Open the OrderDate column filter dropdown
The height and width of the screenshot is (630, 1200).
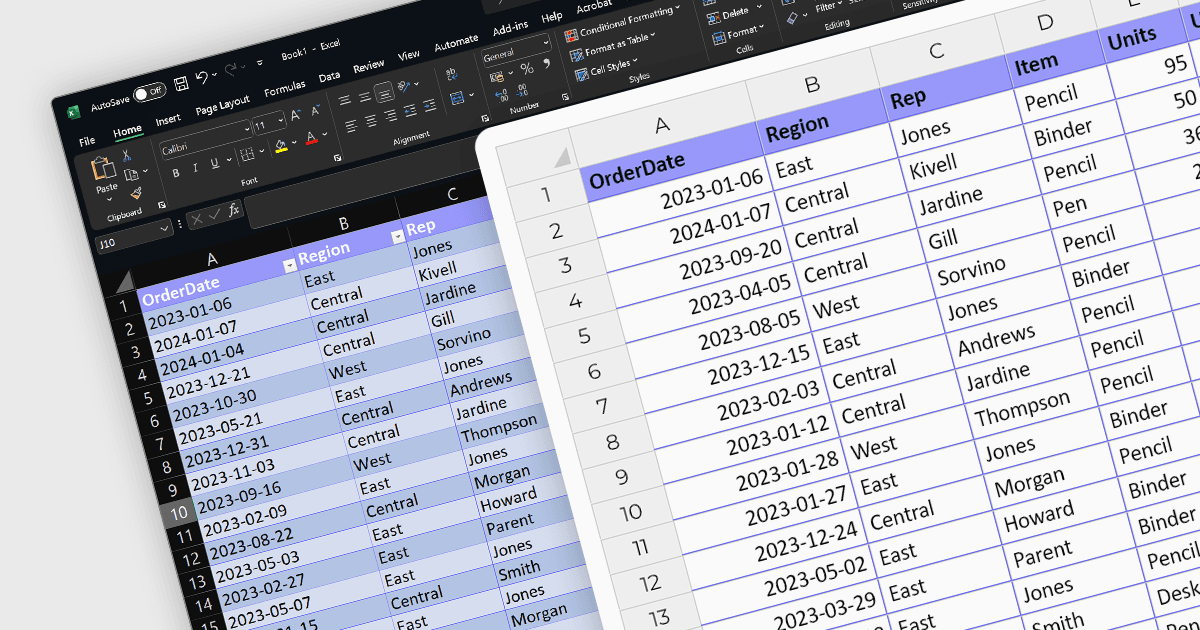click(x=290, y=265)
